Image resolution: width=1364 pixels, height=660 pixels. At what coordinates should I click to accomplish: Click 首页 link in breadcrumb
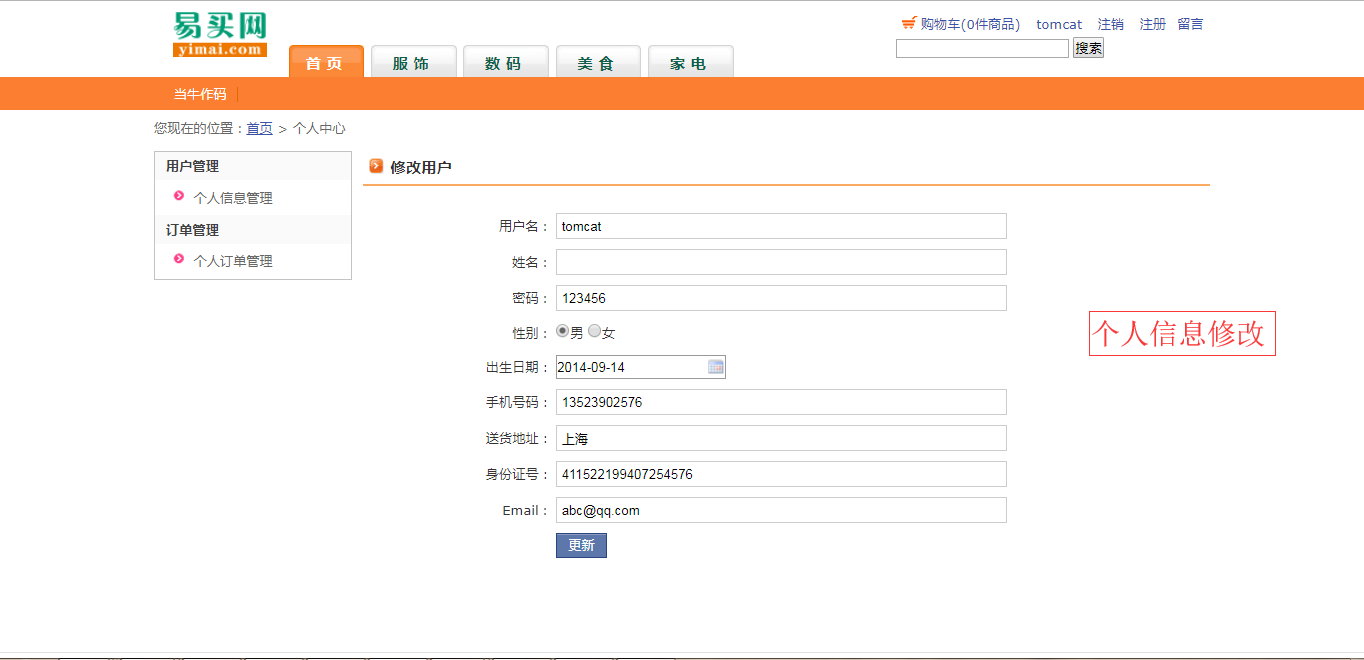(x=259, y=128)
